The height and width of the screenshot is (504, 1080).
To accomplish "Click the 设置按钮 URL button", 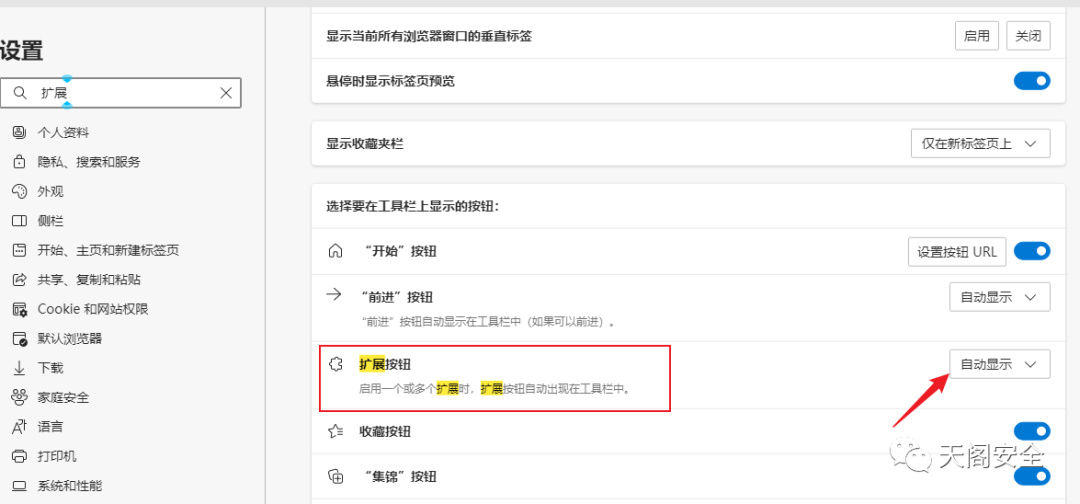I will [957, 252].
